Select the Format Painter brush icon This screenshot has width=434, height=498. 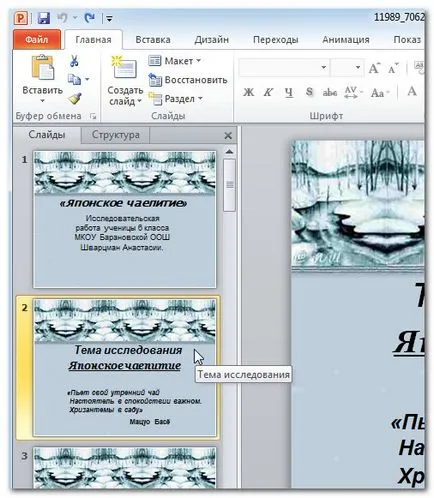click(75, 98)
